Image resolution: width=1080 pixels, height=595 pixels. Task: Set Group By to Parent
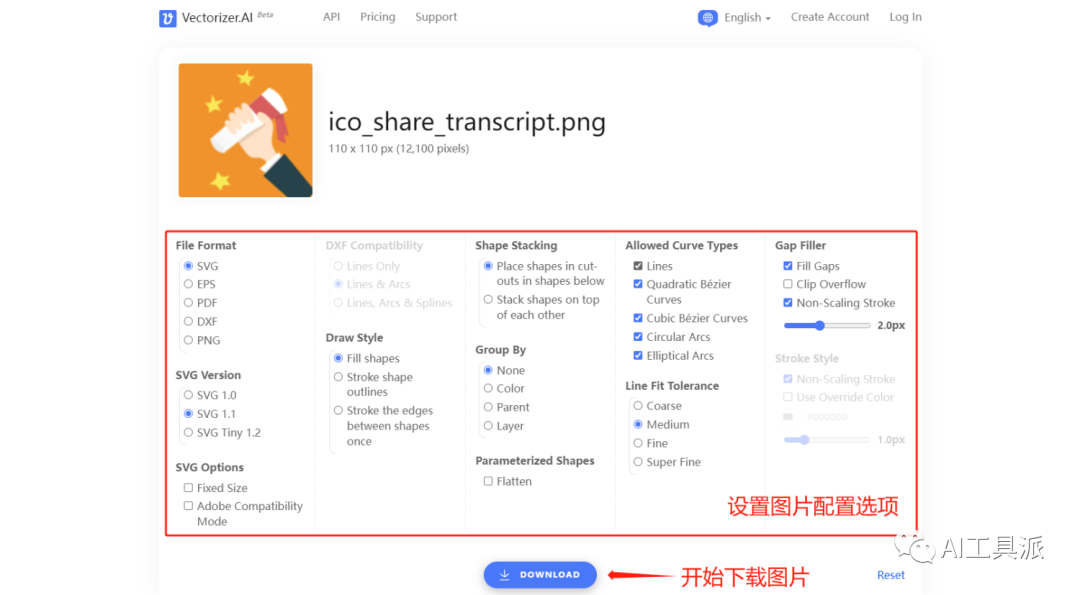[x=488, y=407]
